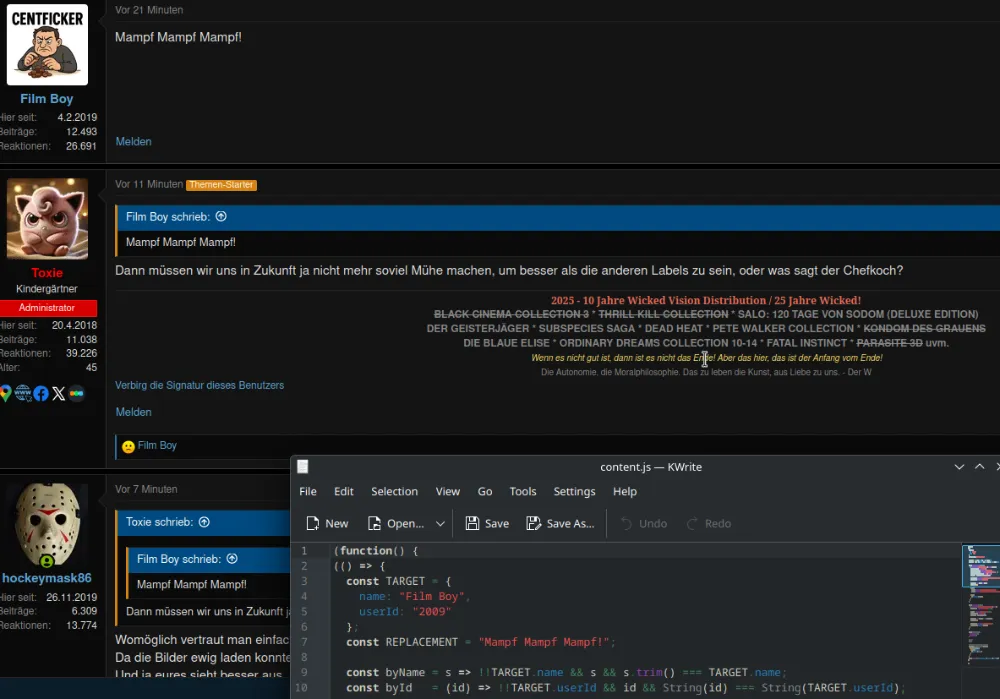Jump to quoted post via Film Boy arrow
The height and width of the screenshot is (699, 1000).
pyautogui.click(x=221, y=216)
